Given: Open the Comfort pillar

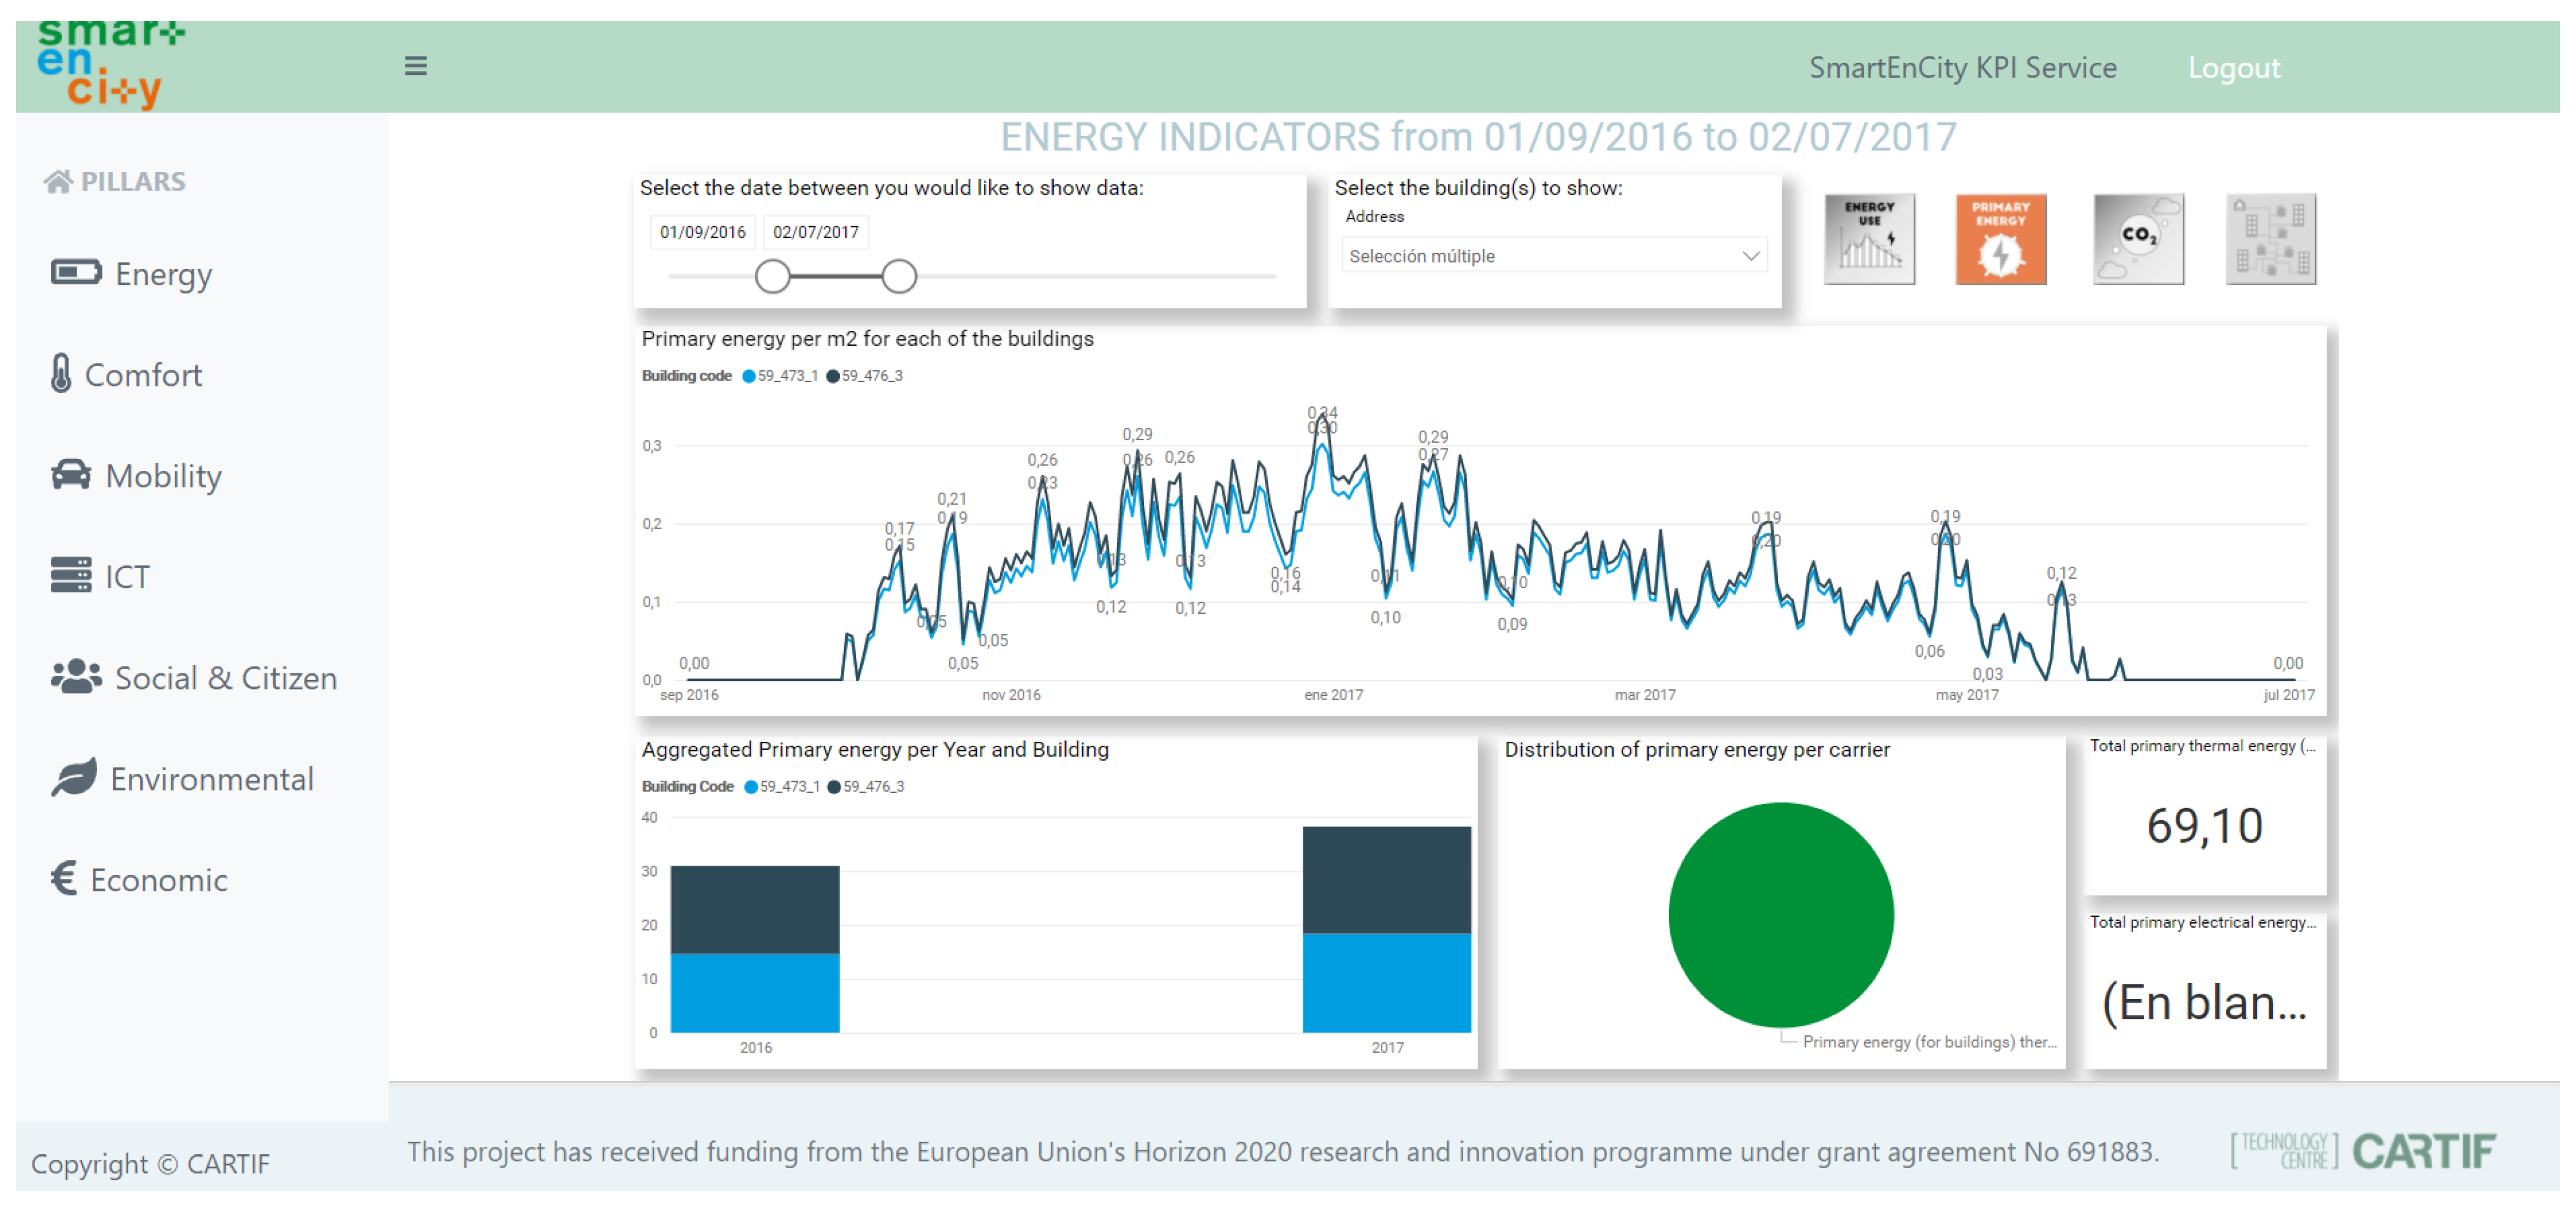Looking at the screenshot, I should point(127,374).
